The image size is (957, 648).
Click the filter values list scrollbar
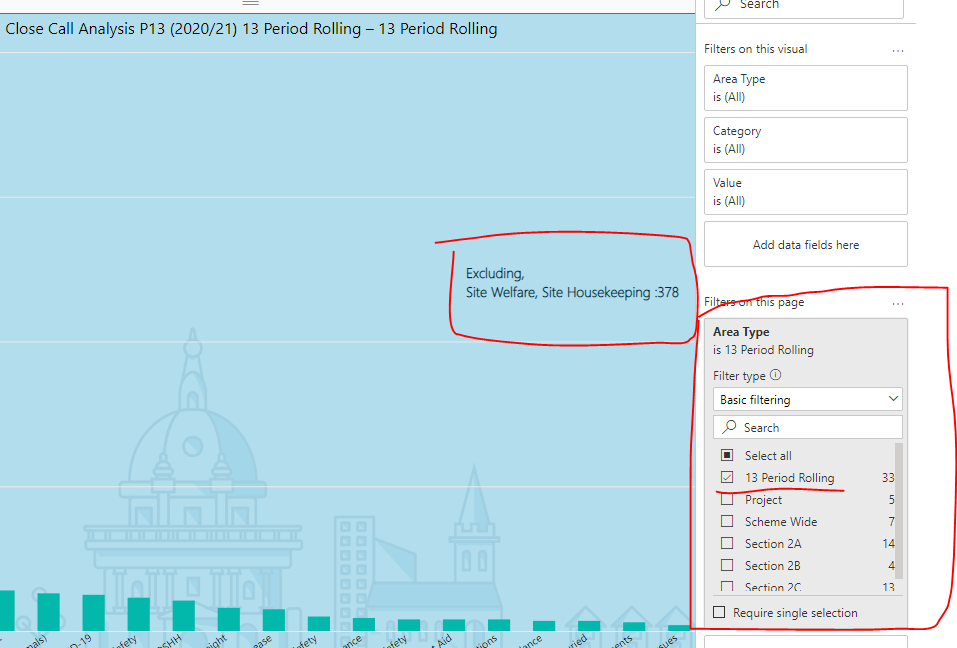point(898,511)
